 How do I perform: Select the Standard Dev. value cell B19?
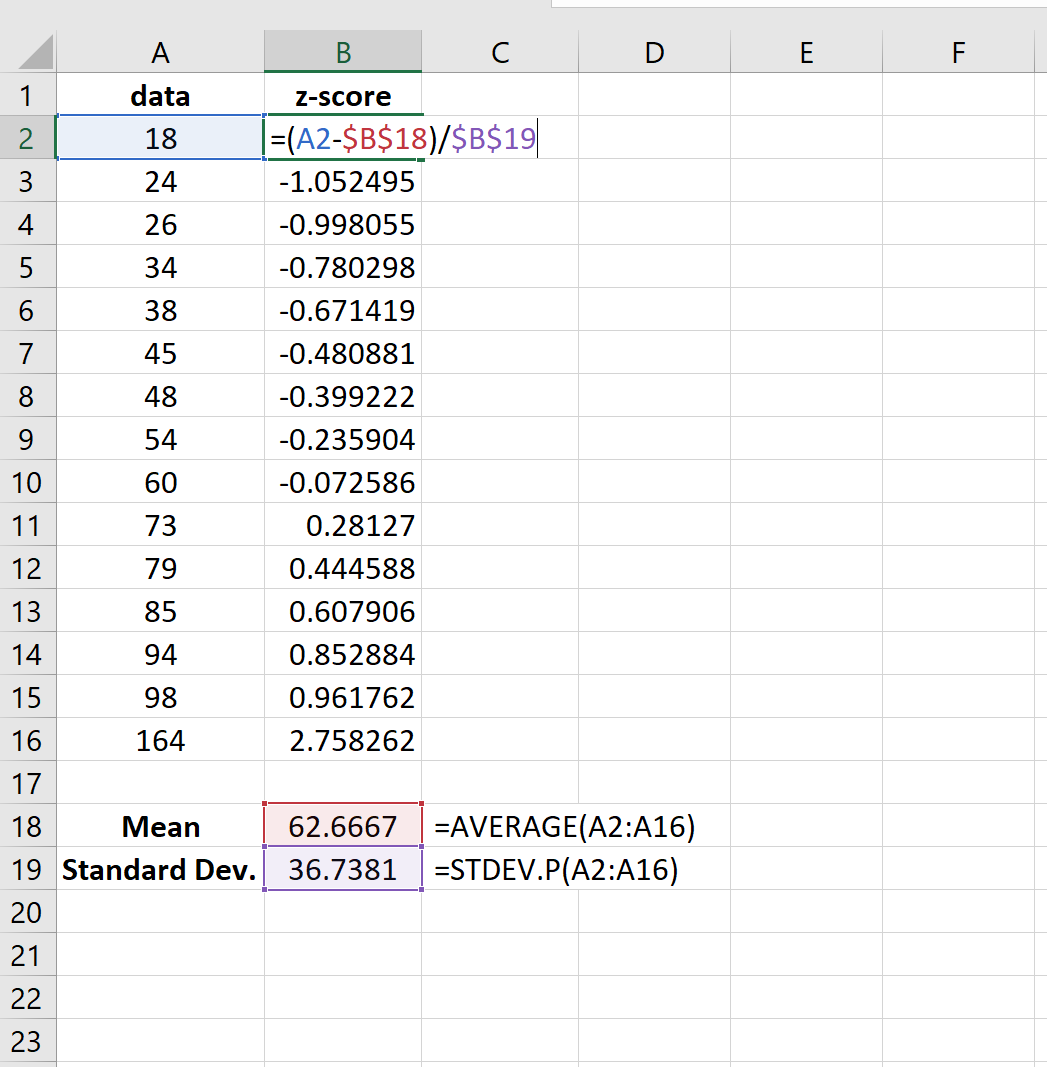click(343, 870)
